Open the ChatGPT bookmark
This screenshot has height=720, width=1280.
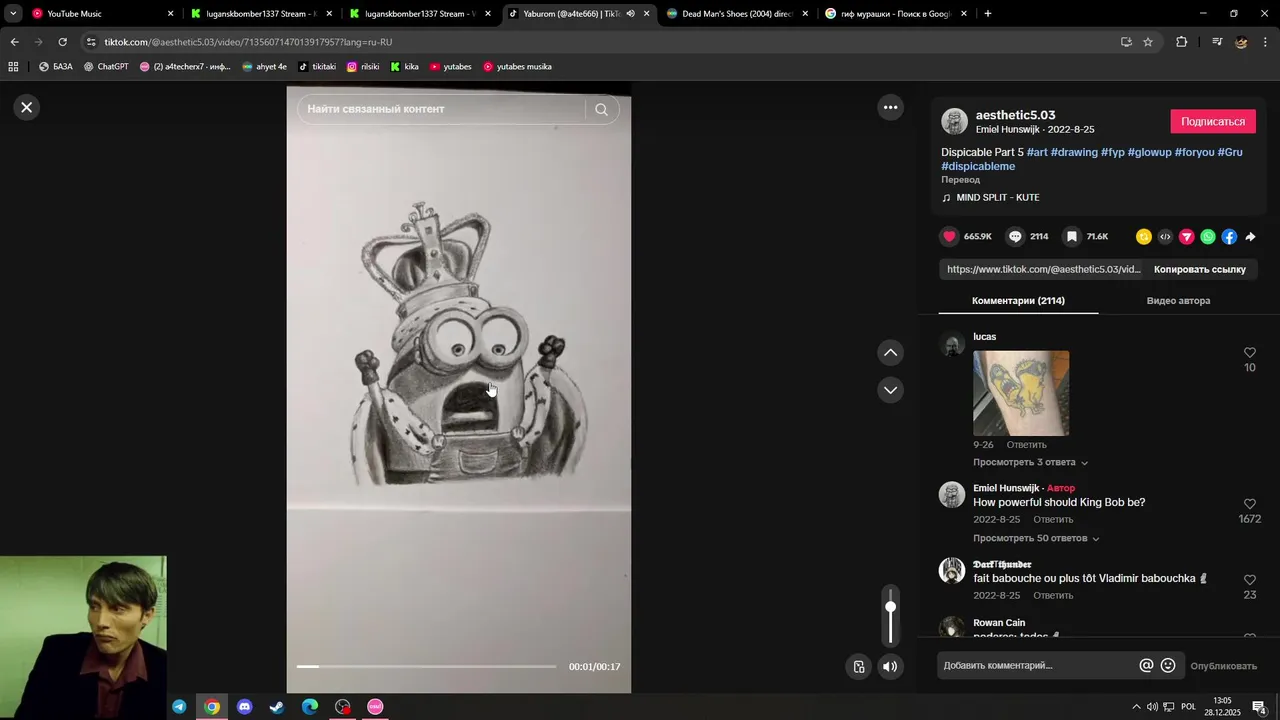coord(106,67)
